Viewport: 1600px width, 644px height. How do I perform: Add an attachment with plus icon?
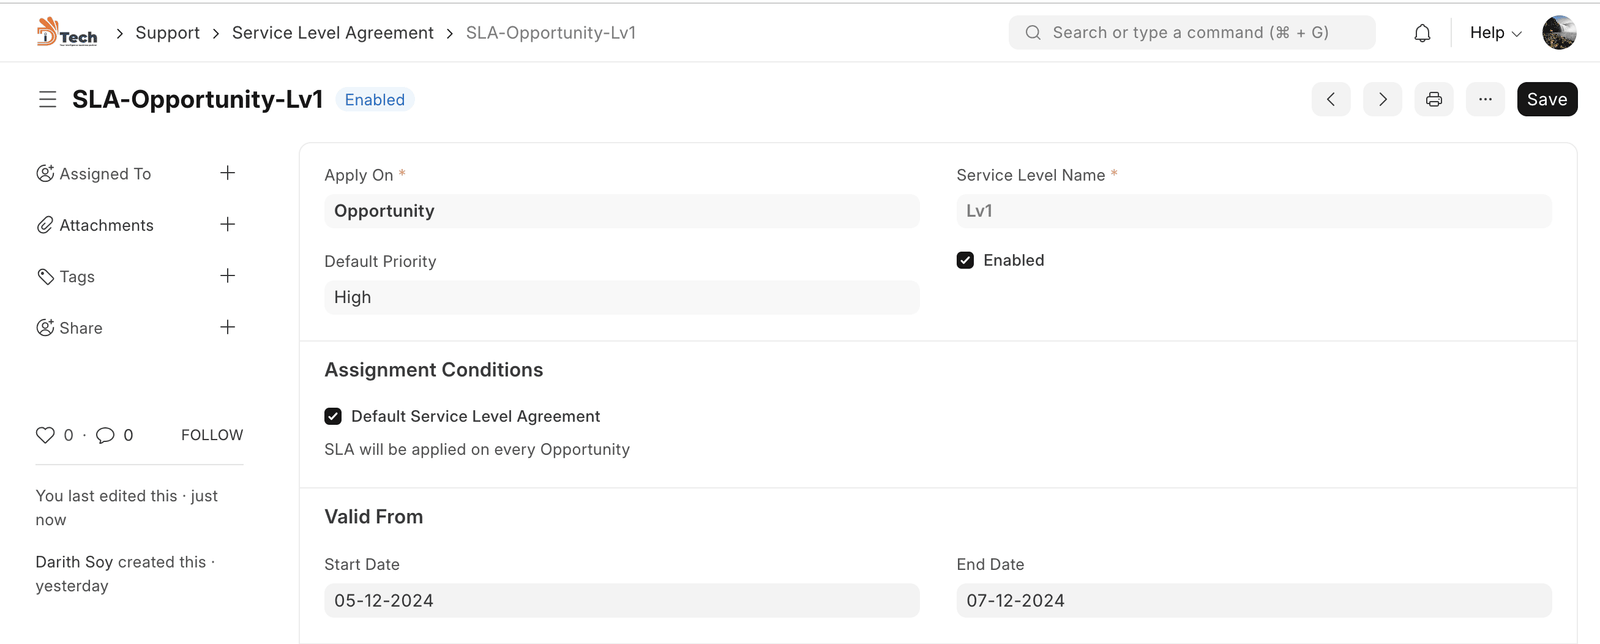pyautogui.click(x=228, y=224)
